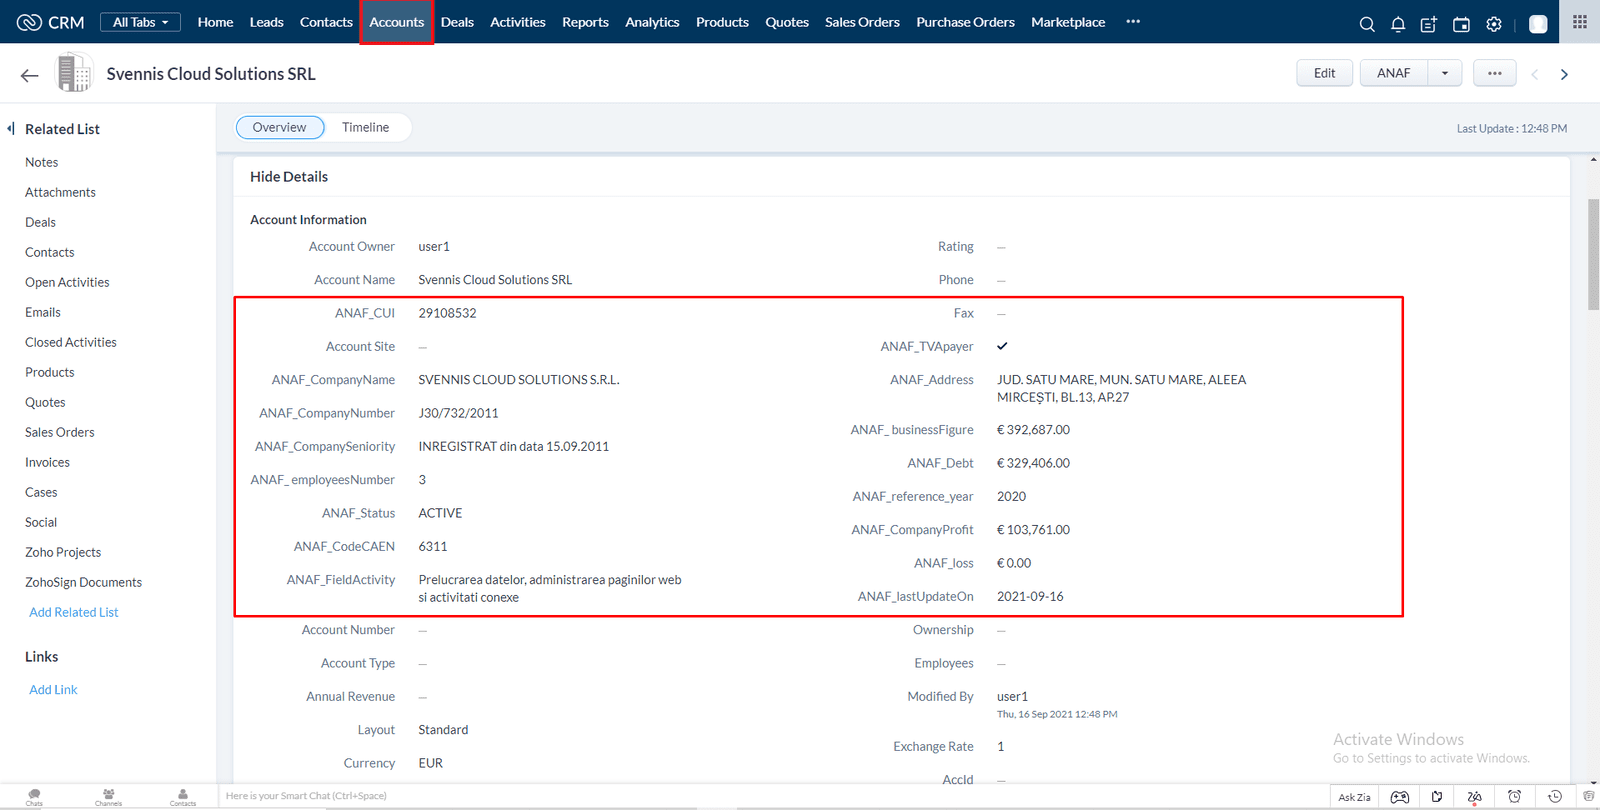Screen dimensions: 1600x810
Task: Click the Zoho CRM logo
Action: coord(50,22)
